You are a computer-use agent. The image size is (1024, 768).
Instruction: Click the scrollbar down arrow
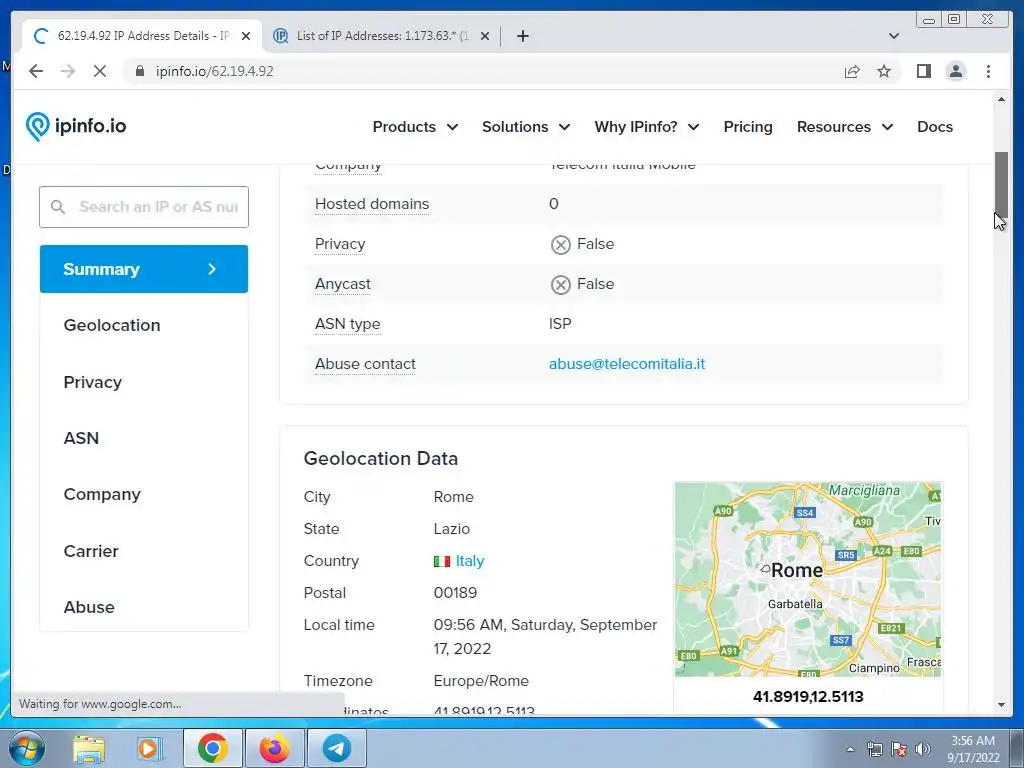click(x=1001, y=705)
